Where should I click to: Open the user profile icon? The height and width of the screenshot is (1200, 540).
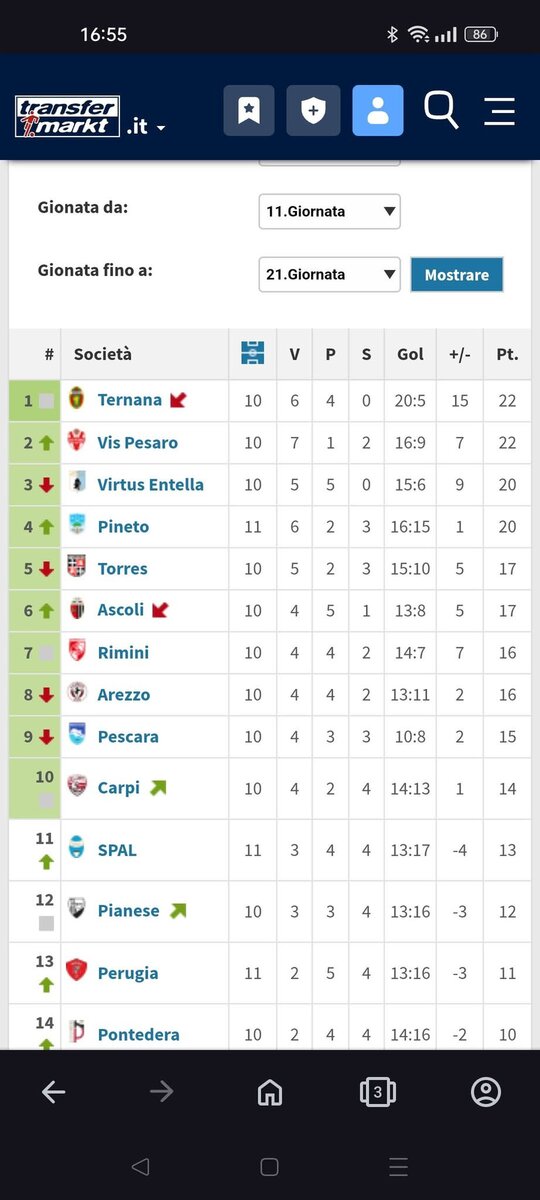[x=378, y=110]
